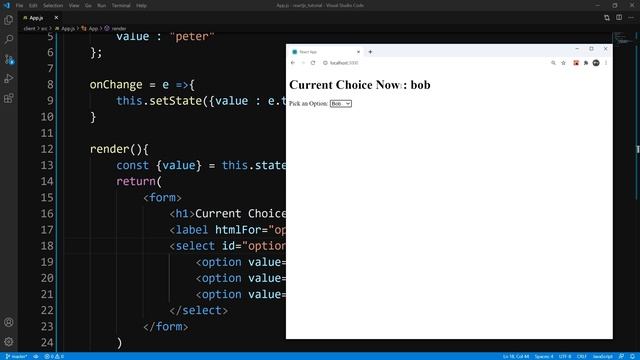640x360 pixels.
Task: View site information icon beside localhost
Action: tap(325, 63)
